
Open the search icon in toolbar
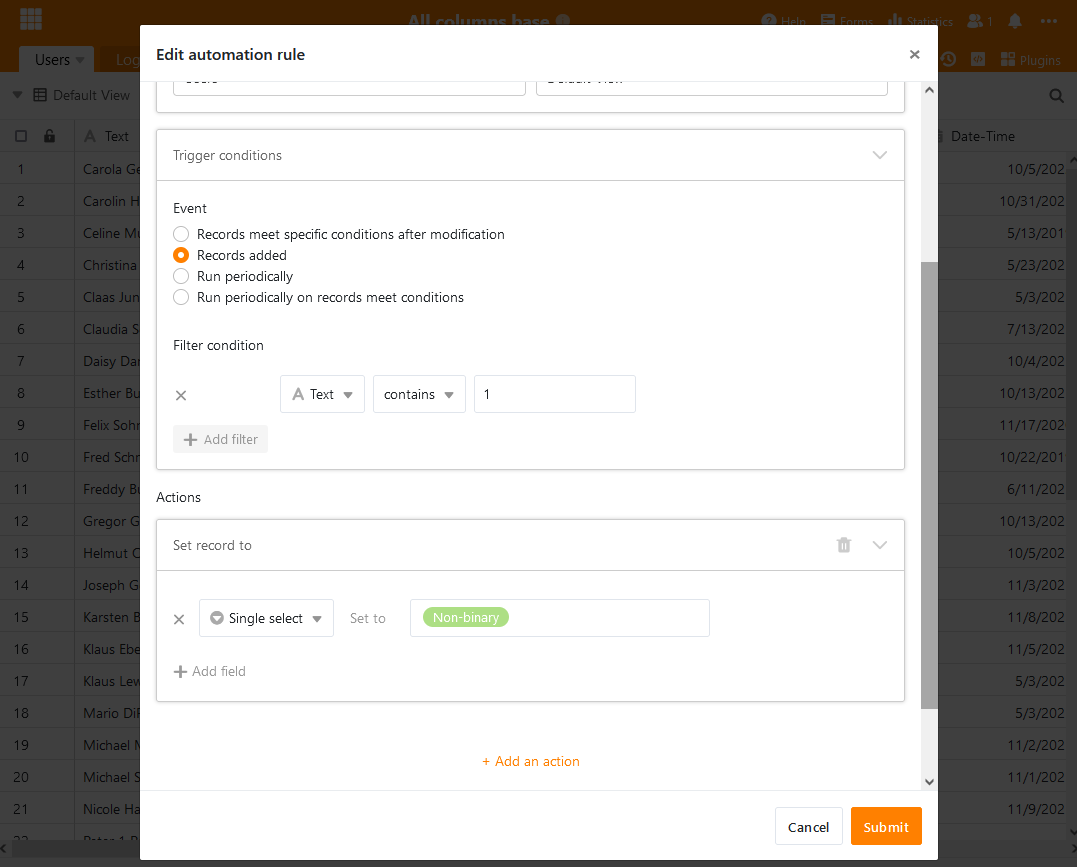click(1056, 96)
